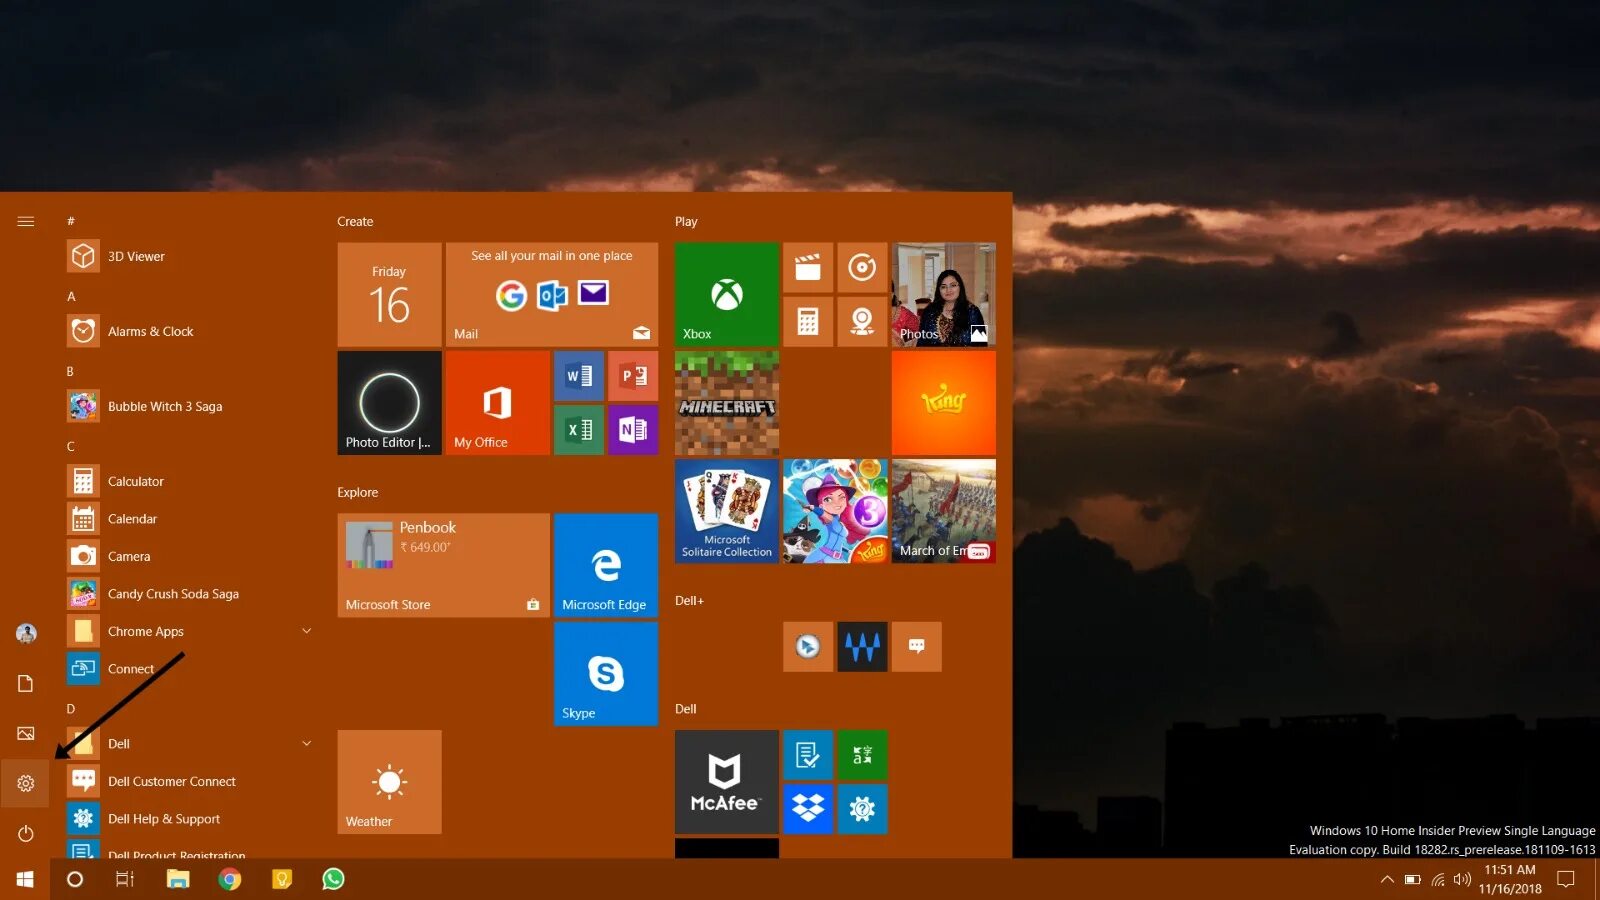
Task: Open the Microsoft Store Penbook tile
Action: point(444,565)
